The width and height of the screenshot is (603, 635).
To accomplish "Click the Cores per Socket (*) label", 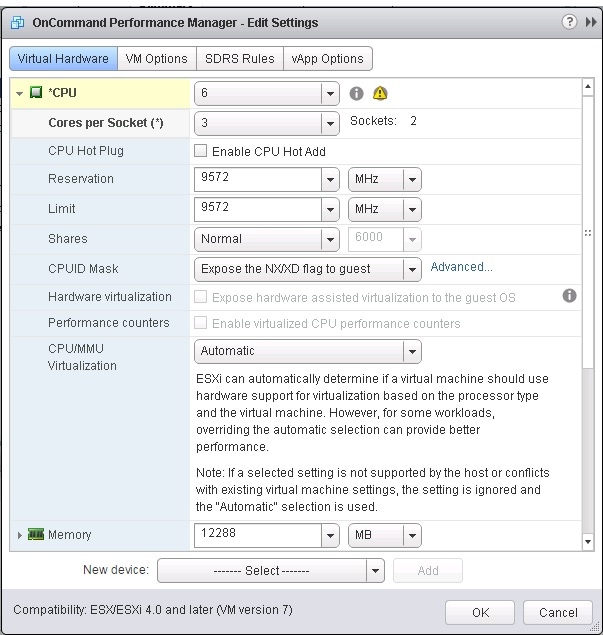I will pyautogui.click(x=106, y=123).
